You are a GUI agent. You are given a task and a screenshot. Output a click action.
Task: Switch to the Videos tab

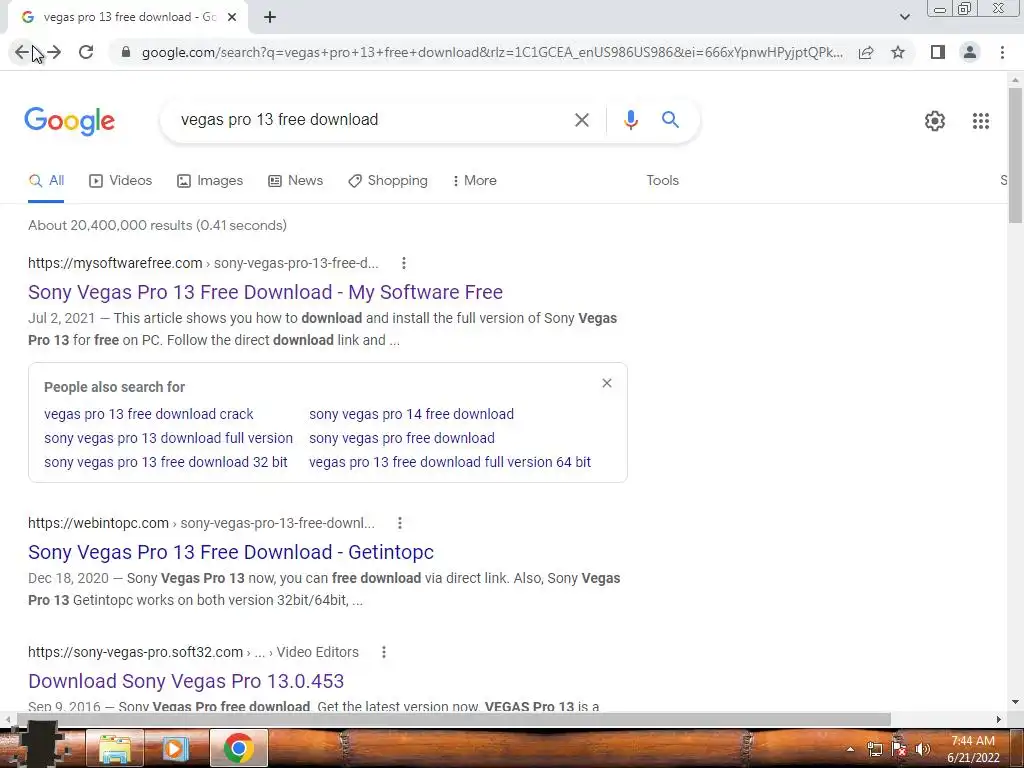pyautogui.click(x=121, y=181)
